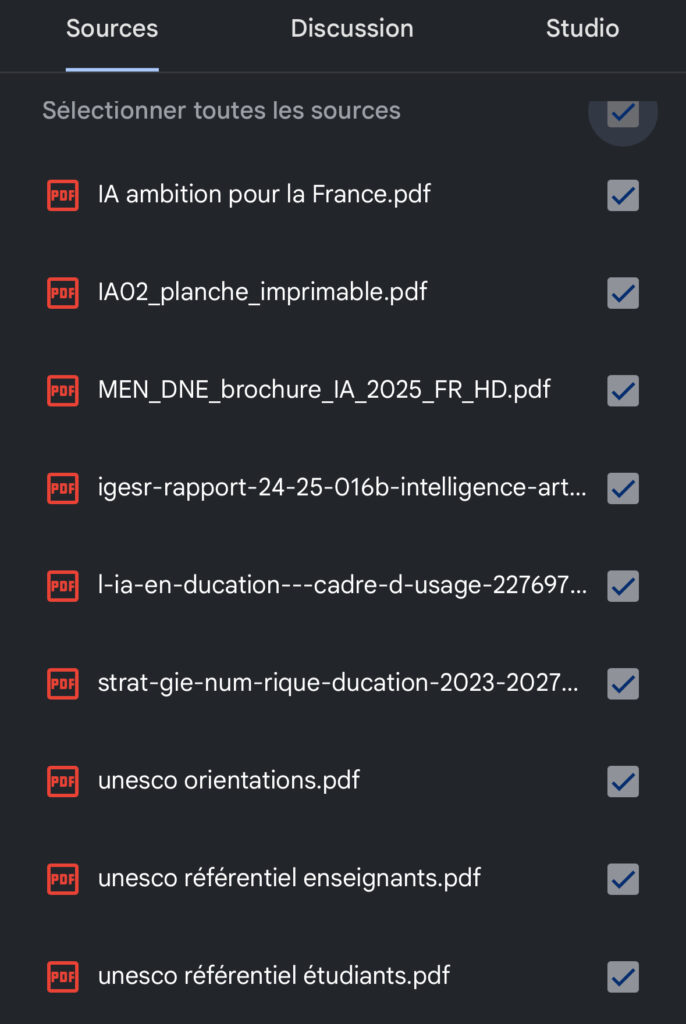Click PDF icon of unesco référentiel enseignants
The image size is (686, 1024).
click(x=63, y=879)
